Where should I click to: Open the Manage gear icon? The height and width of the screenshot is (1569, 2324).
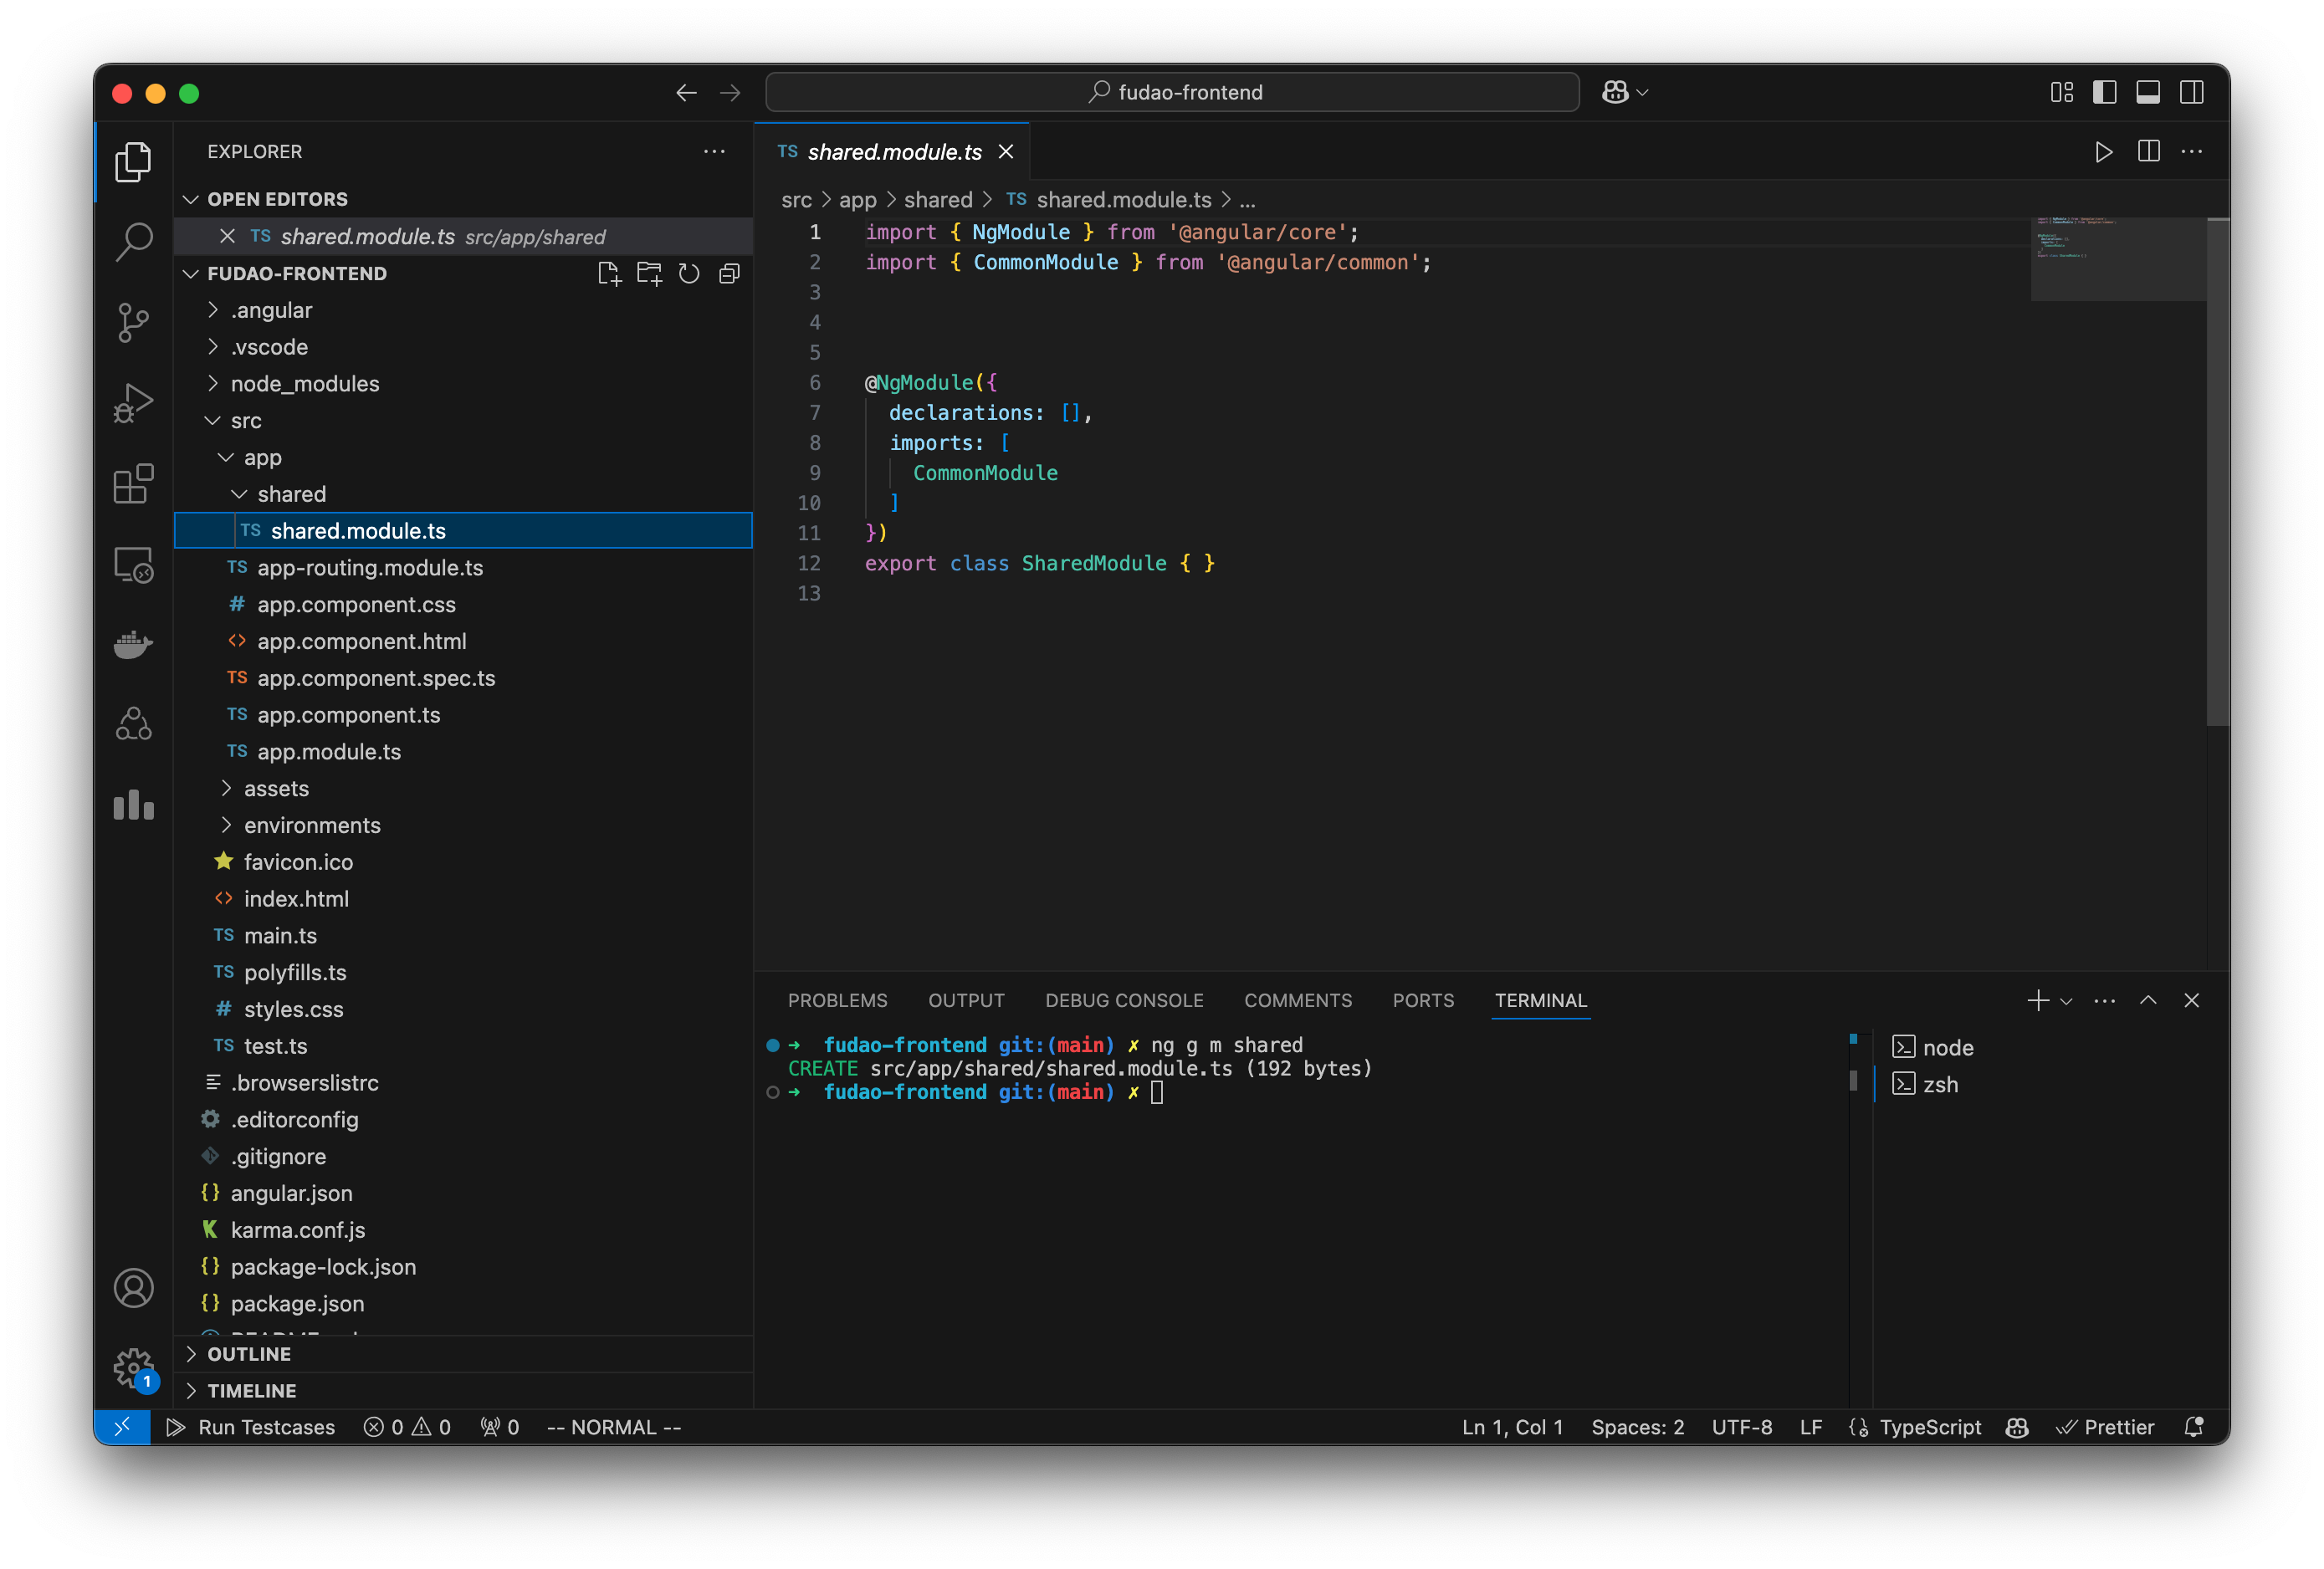point(133,1368)
